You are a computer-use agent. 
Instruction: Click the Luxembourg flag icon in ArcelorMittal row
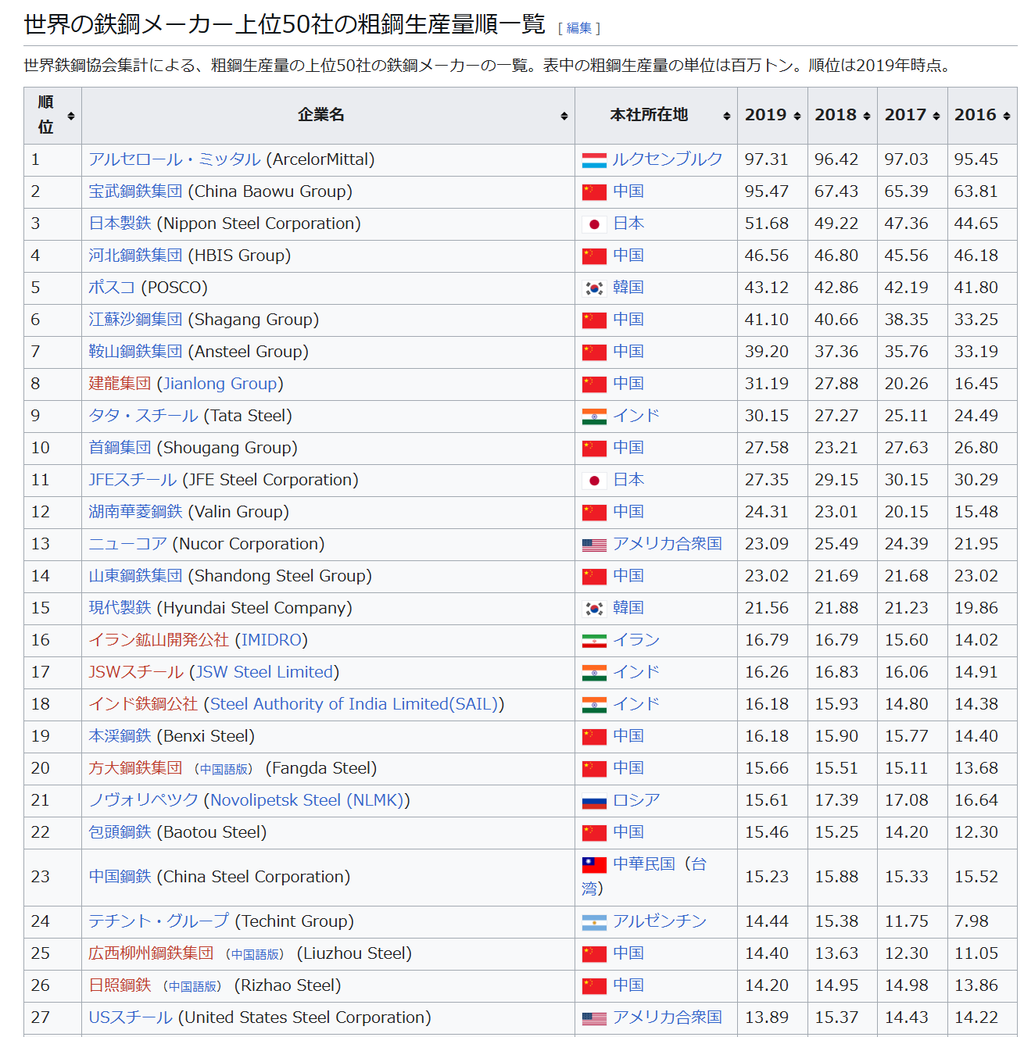(x=594, y=160)
